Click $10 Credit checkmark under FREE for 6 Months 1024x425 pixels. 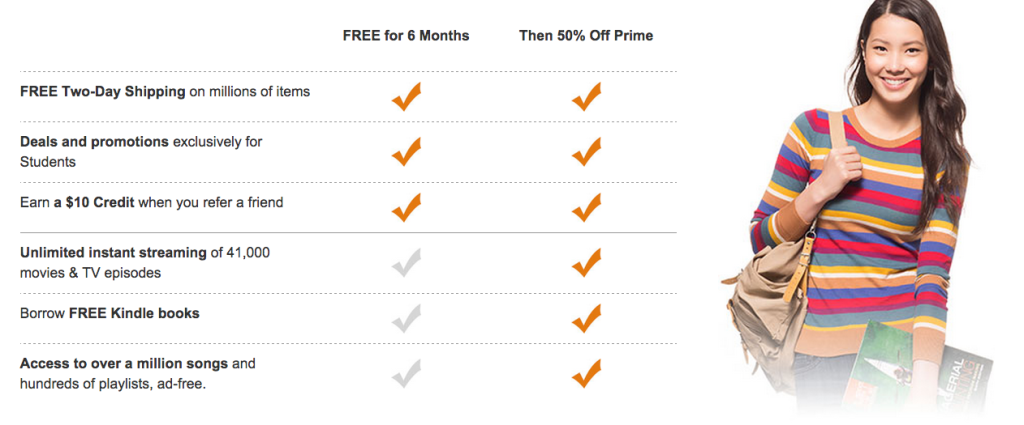pos(406,208)
